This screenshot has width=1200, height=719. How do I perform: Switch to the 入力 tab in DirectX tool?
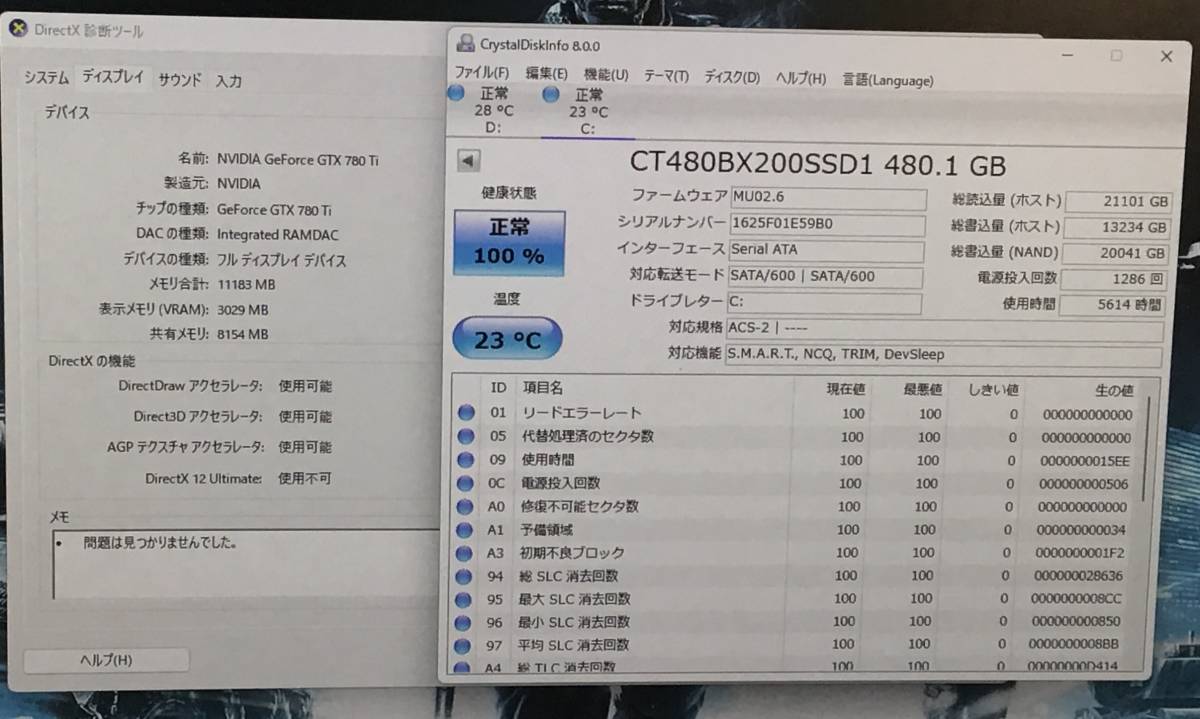[228, 81]
